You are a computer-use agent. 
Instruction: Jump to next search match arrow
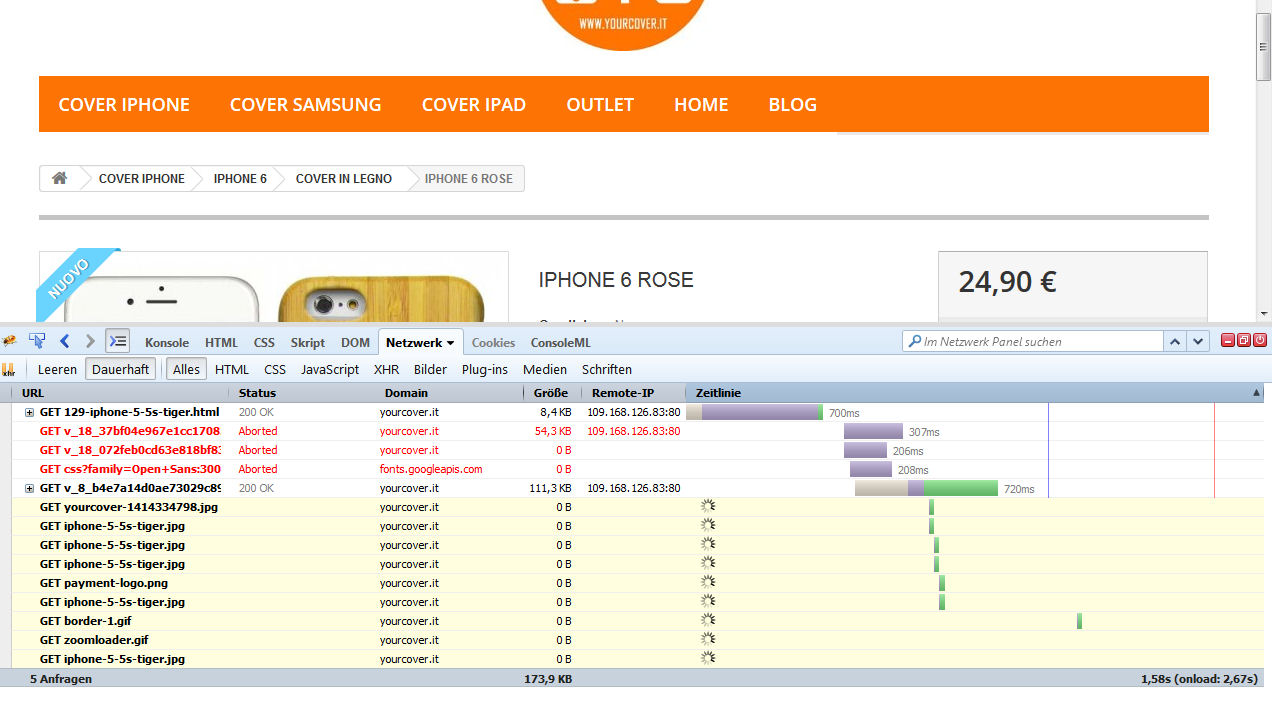(x=1199, y=341)
